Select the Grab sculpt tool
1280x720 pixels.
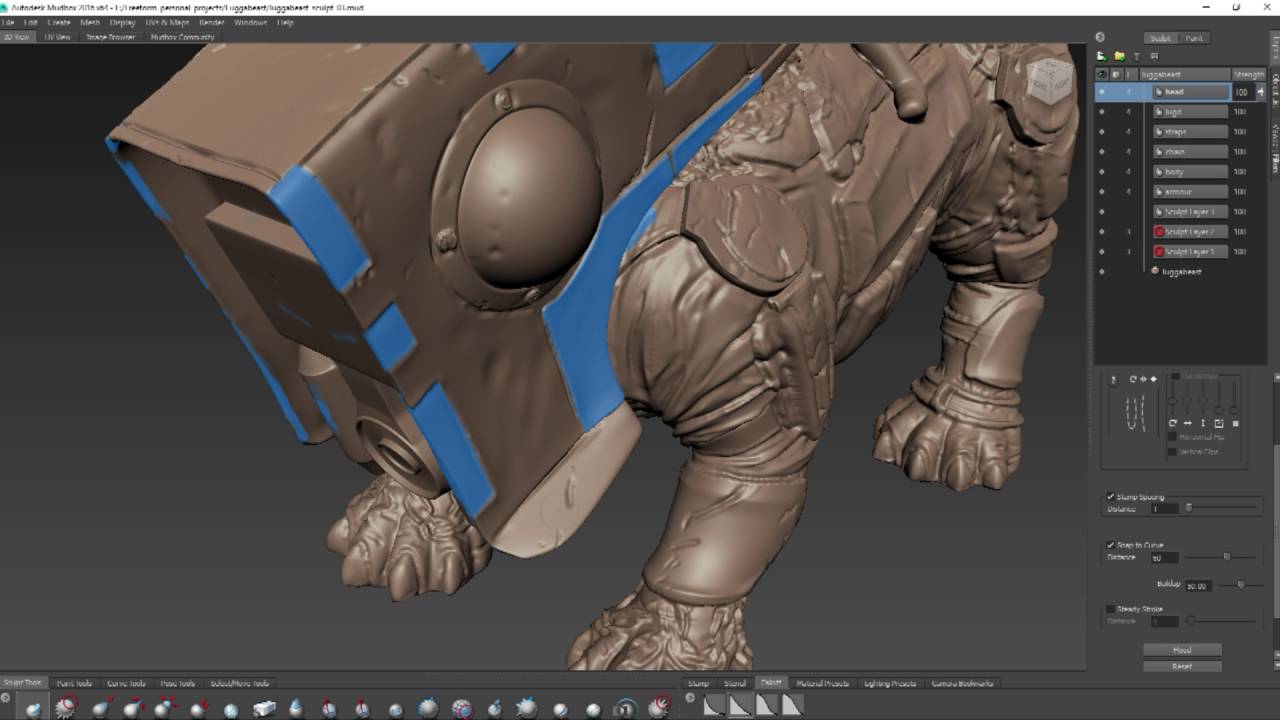132,708
